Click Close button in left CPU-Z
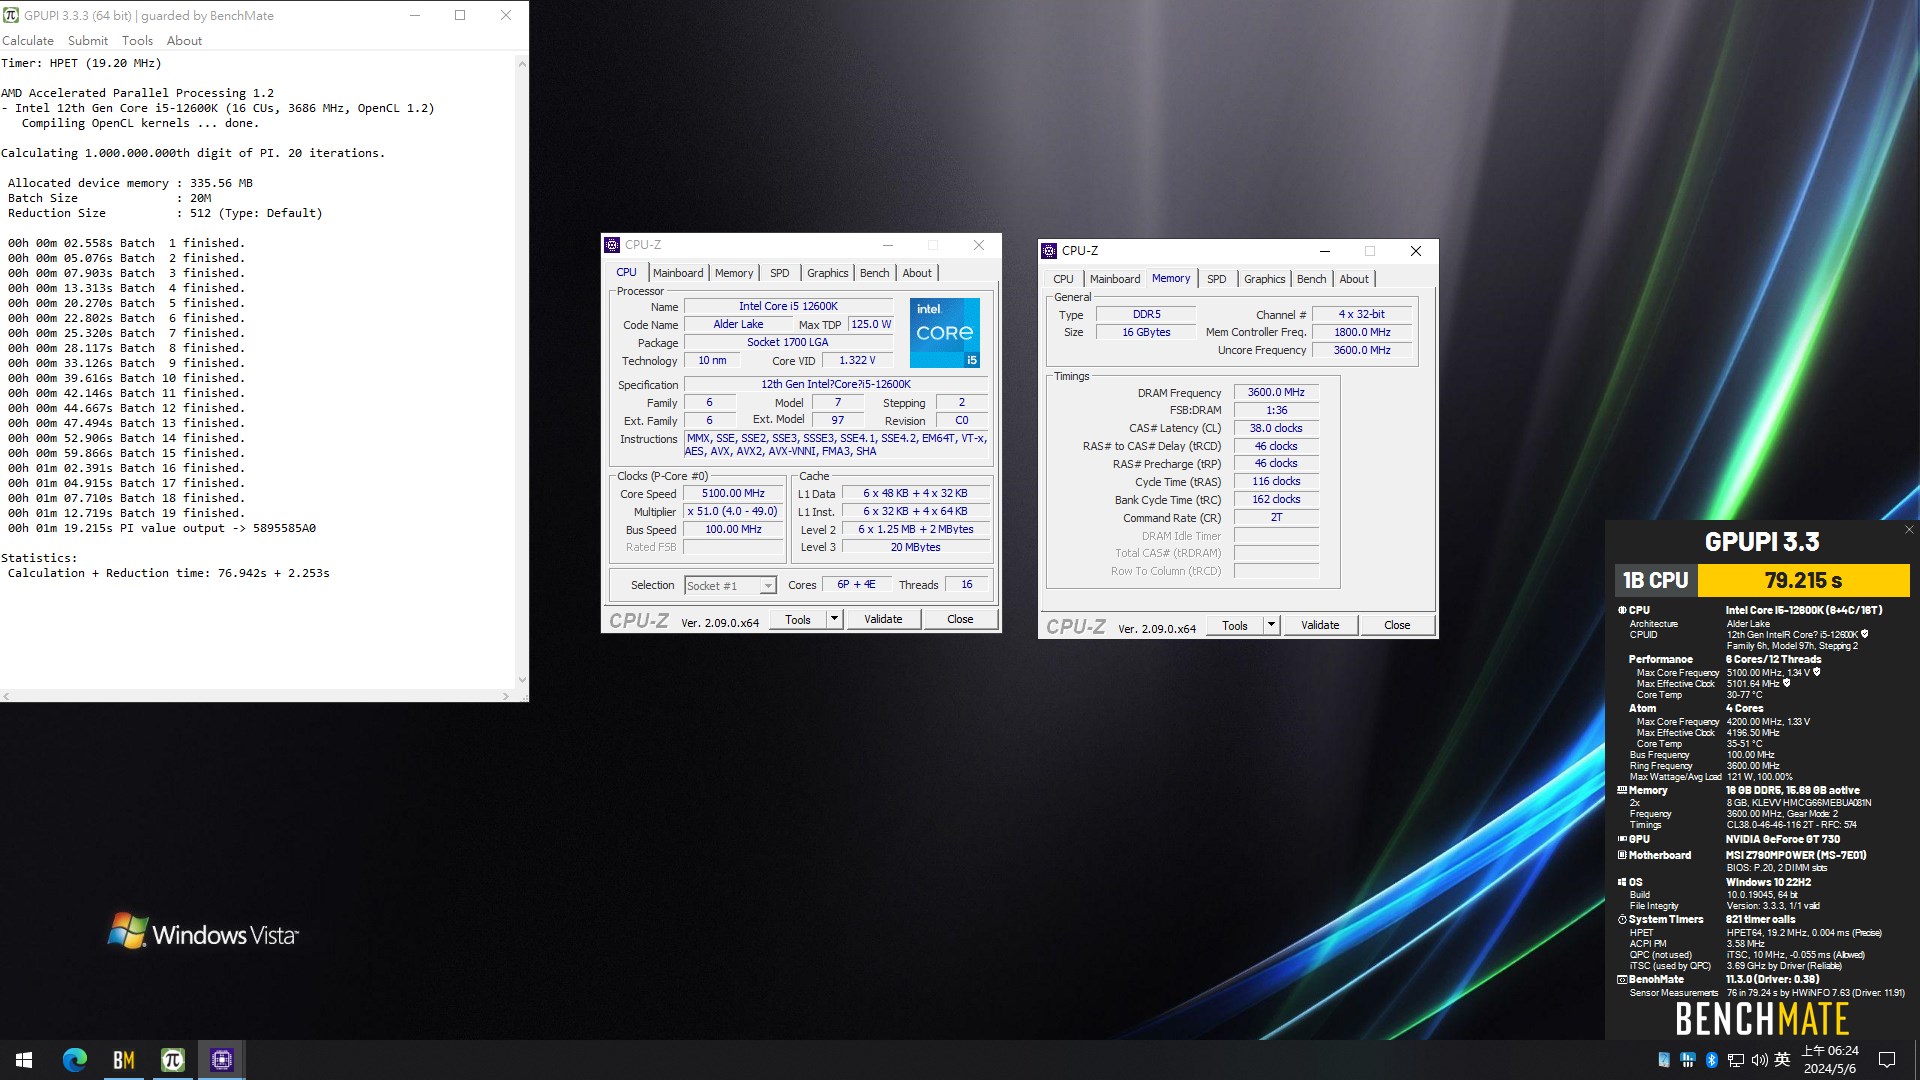 pos(960,619)
